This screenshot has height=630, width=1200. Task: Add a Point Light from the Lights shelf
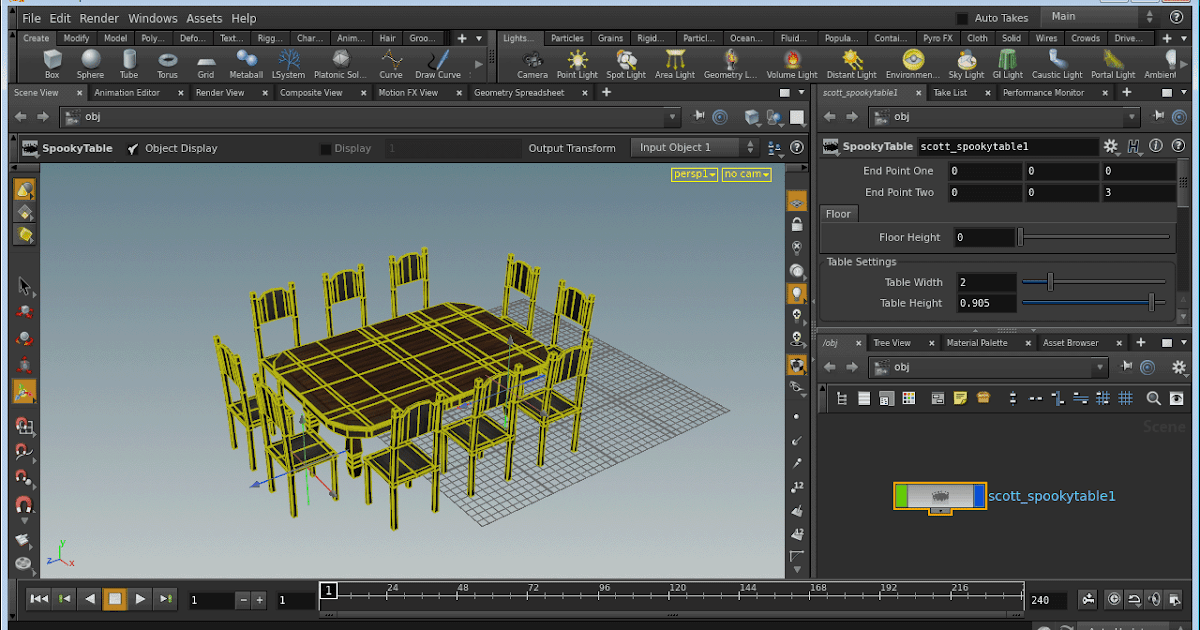click(x=577, y=63)
